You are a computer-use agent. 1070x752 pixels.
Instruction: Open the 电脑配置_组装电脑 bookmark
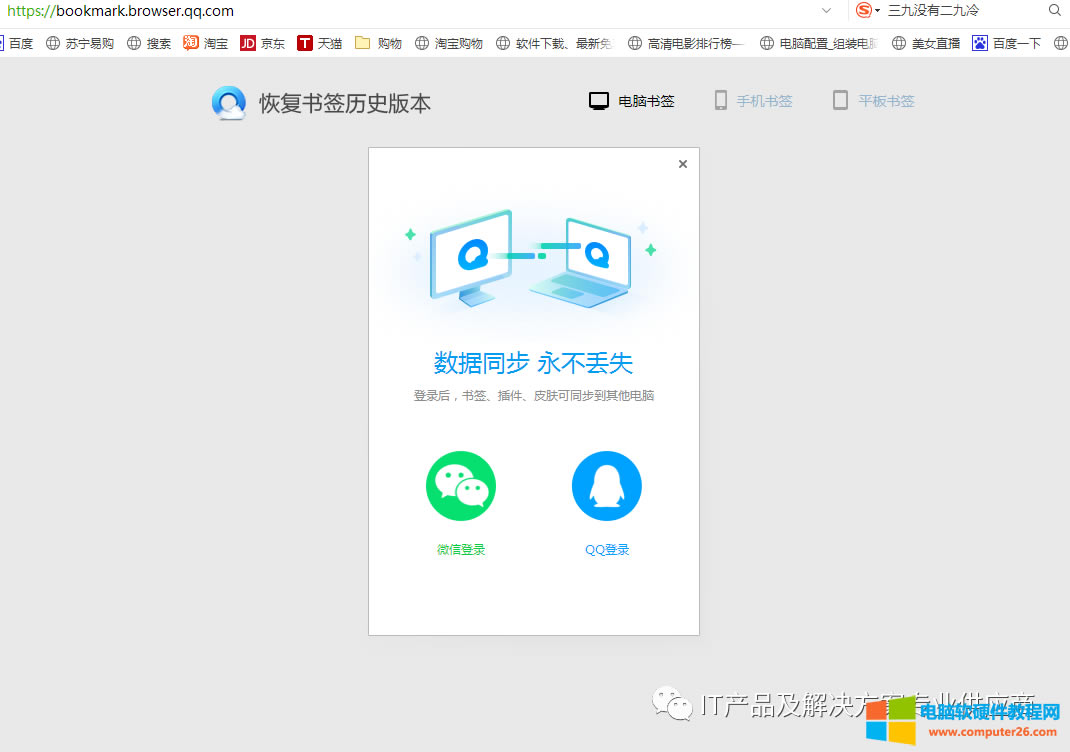(x=818, y=44)
